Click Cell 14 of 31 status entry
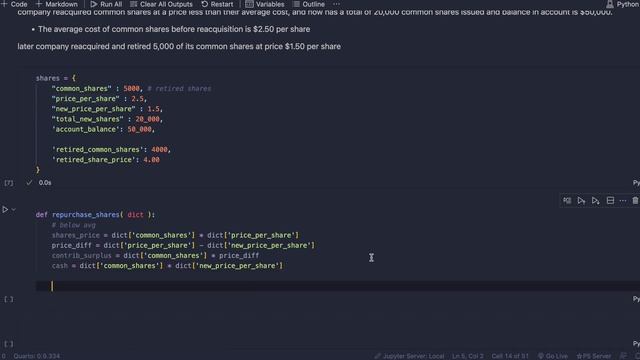The height and width of the screenshot is (360, 640). 510,356
